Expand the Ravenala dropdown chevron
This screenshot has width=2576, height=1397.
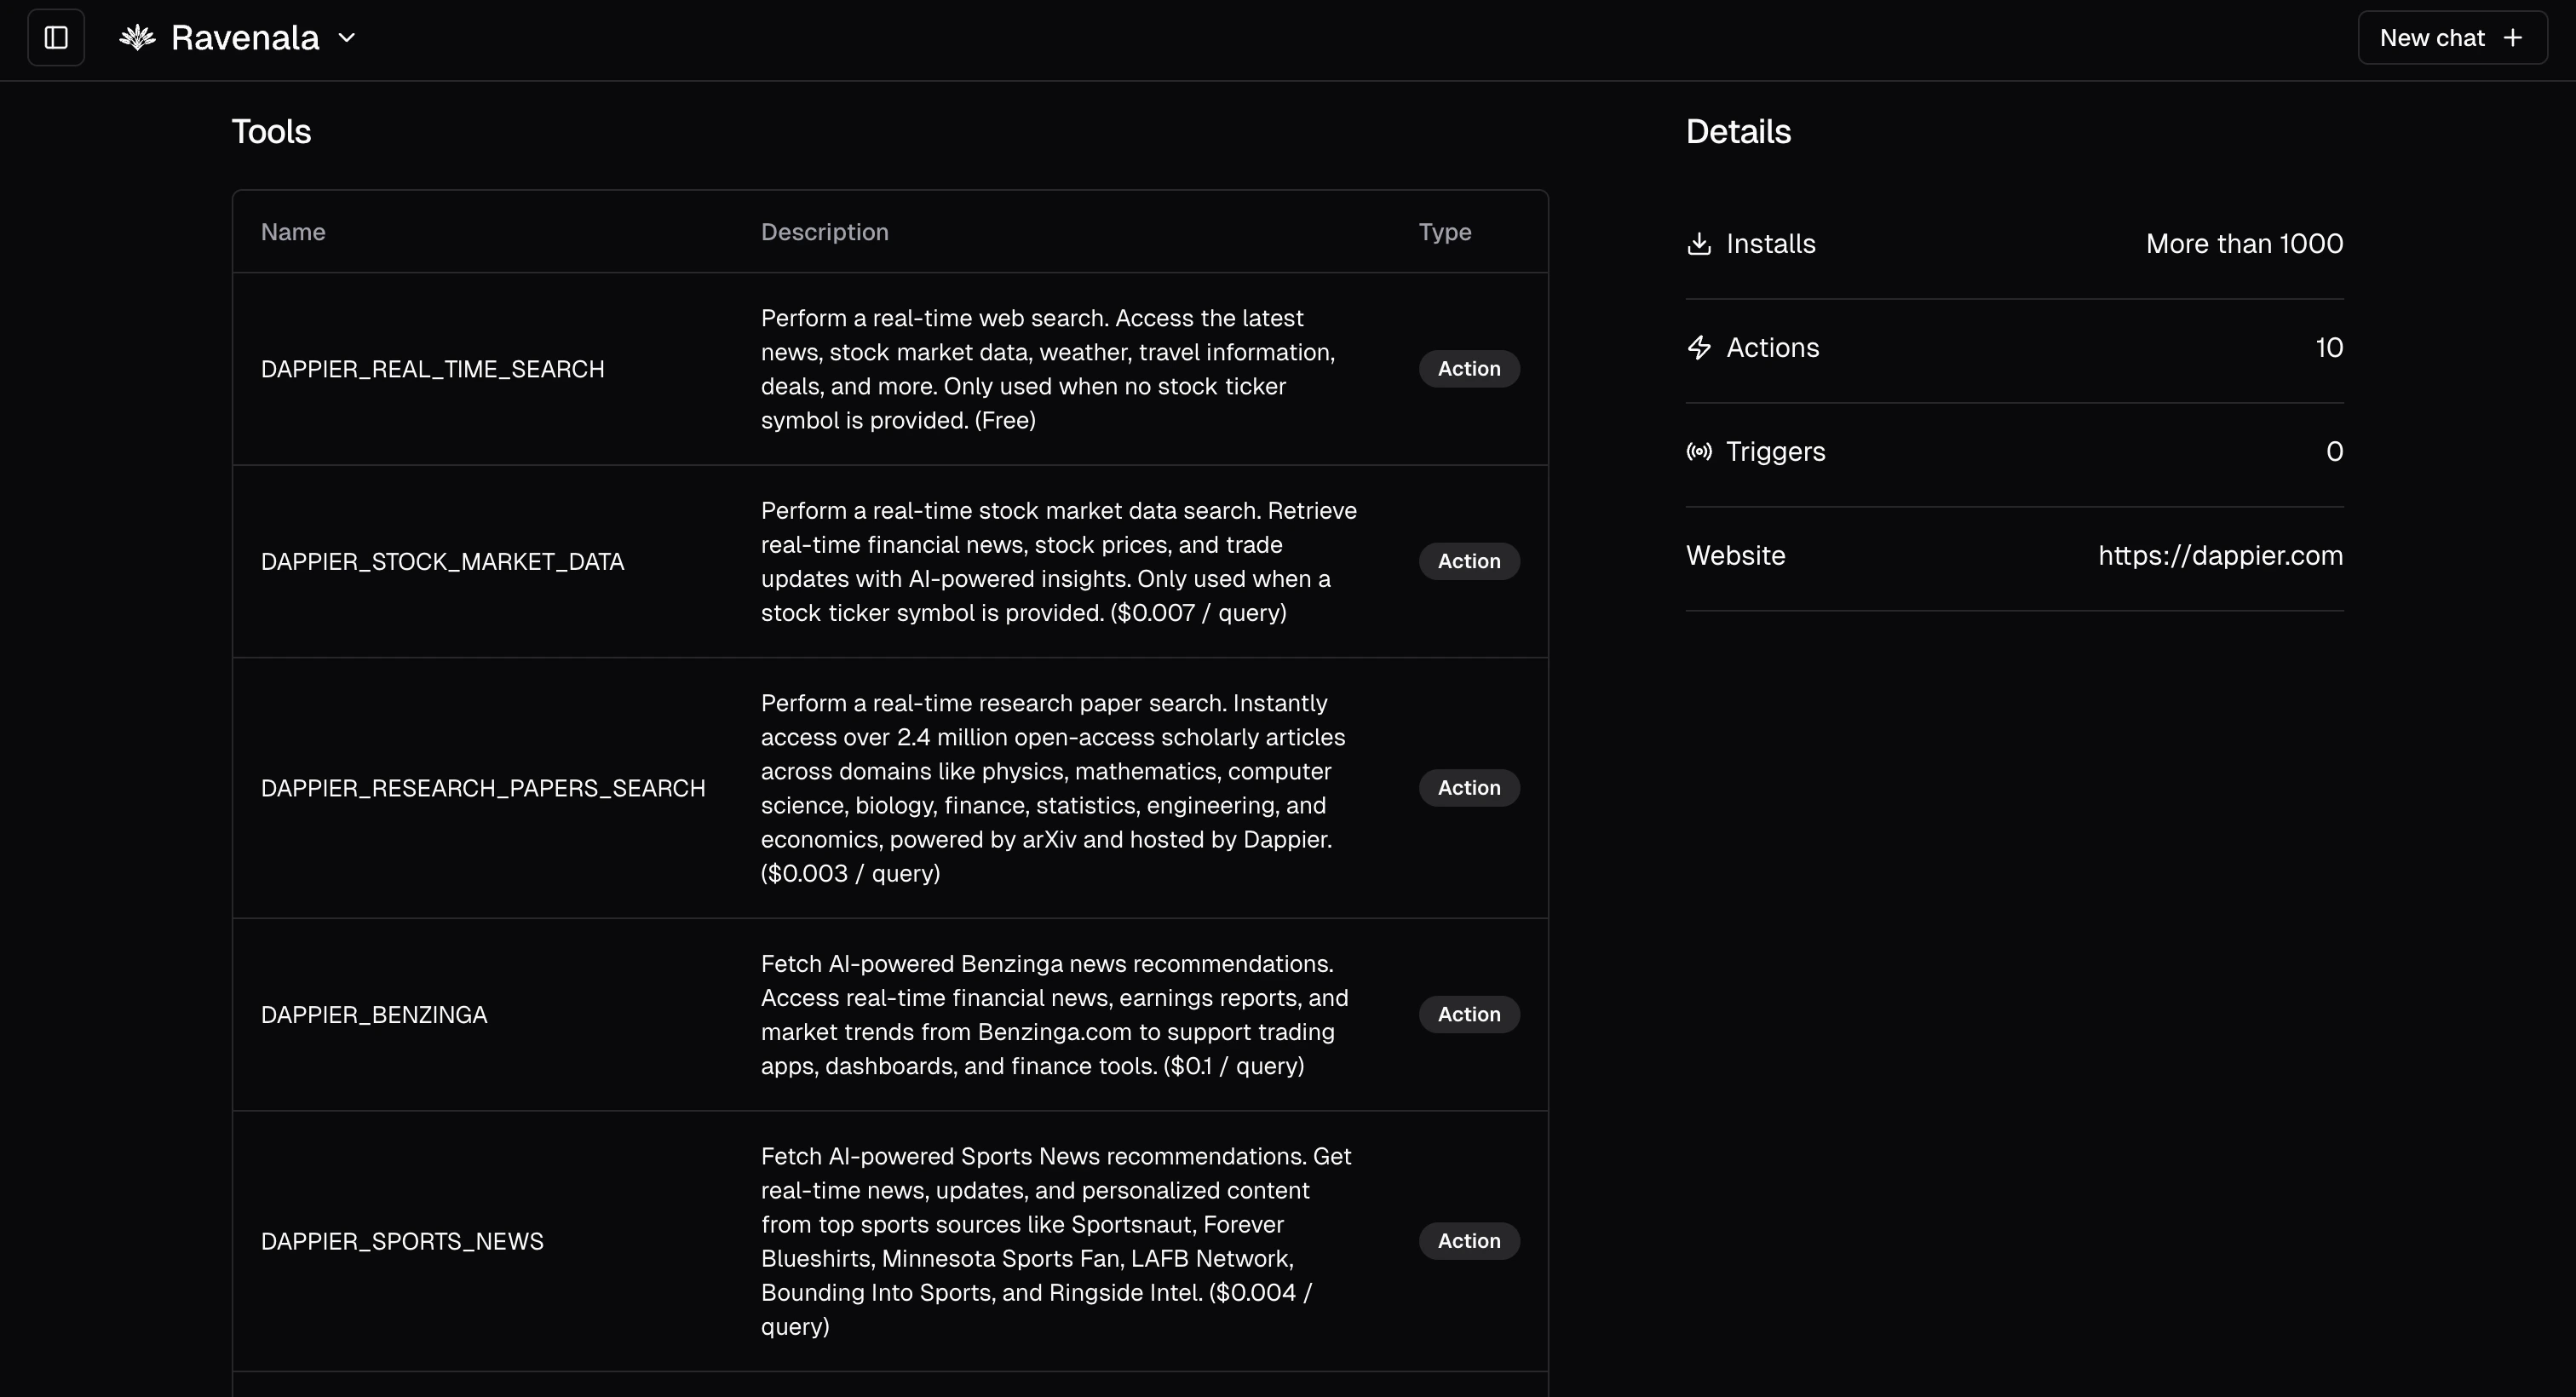(347, 38)
